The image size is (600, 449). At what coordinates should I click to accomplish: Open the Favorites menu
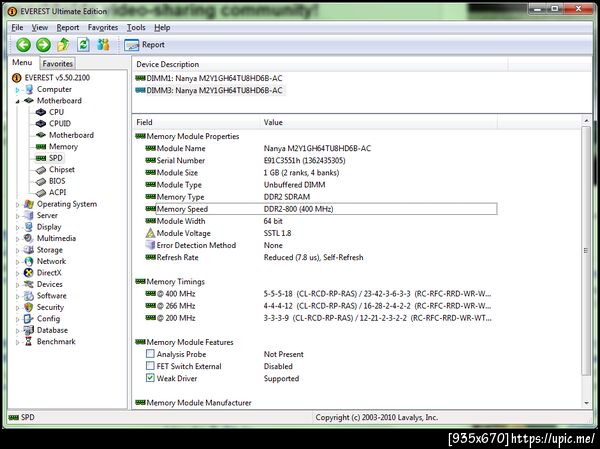pyautogui.click(x=103, y=28)
